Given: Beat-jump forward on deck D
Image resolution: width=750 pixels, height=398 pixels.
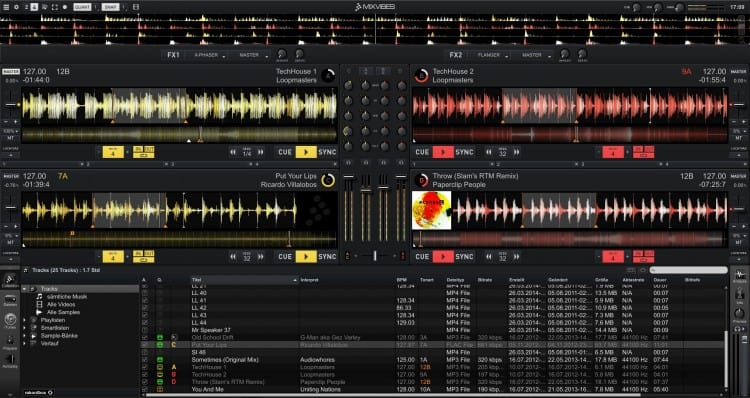Looking at the screenshot, I should tap(517, 257).
